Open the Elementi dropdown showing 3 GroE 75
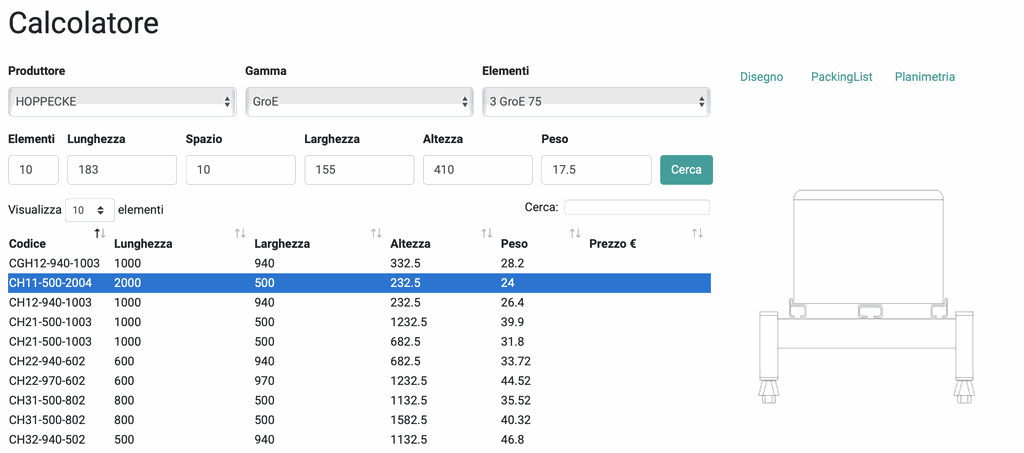1024x453 pixels. [x=596, y=102]
